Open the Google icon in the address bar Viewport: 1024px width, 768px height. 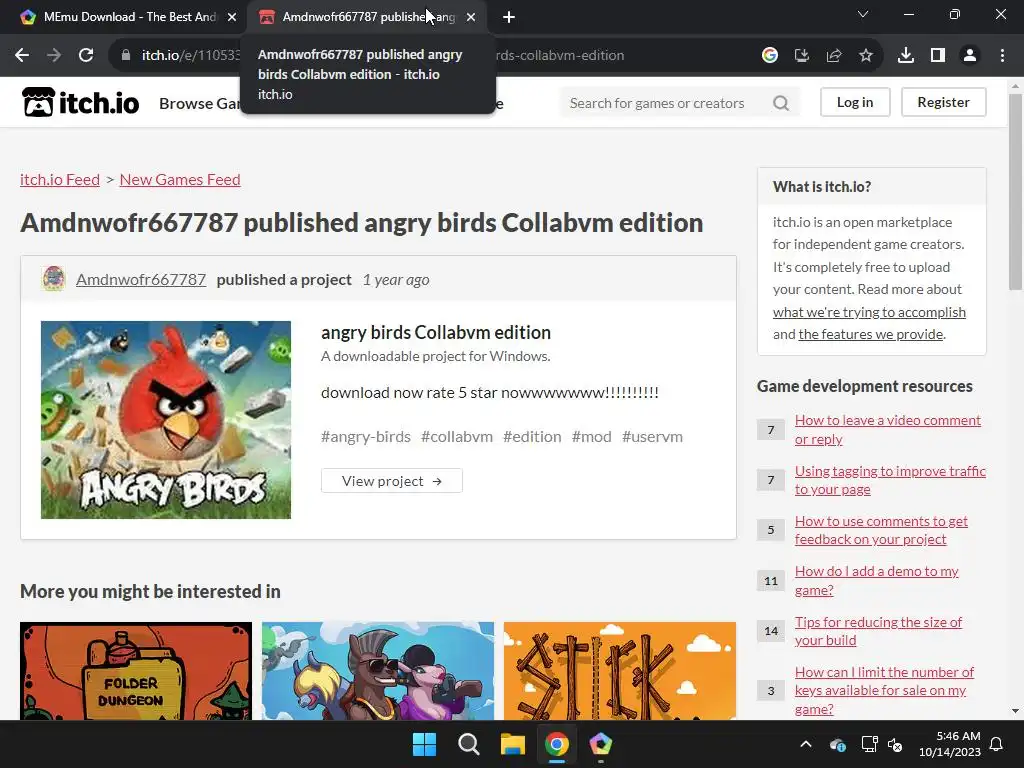tap(770, 56)
